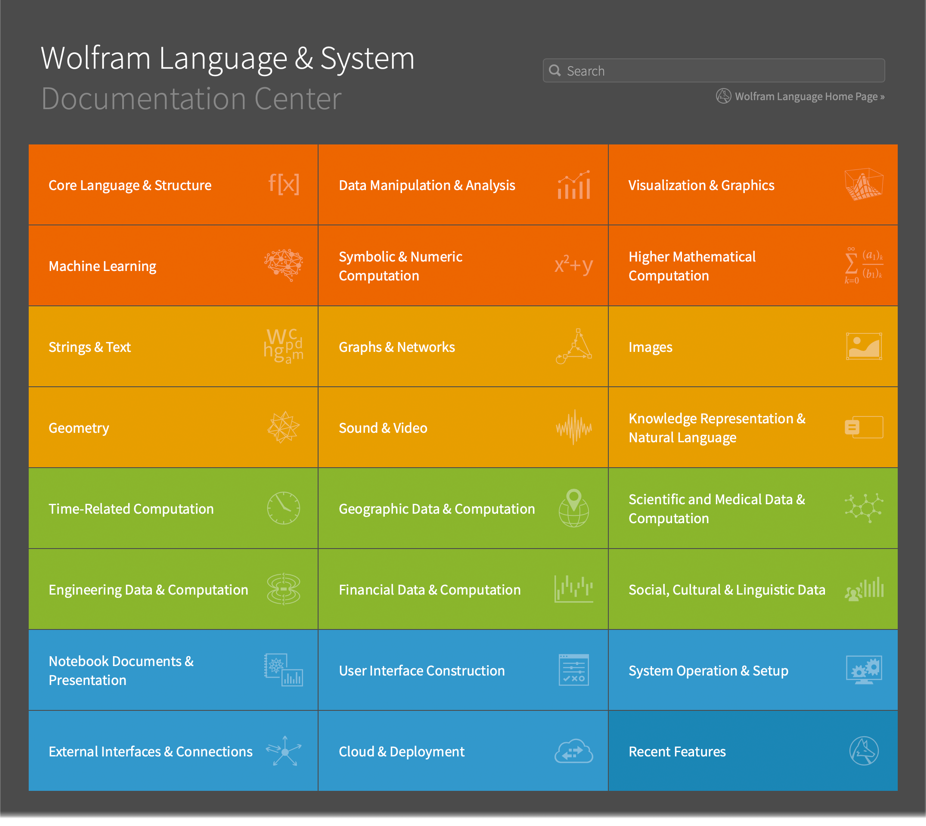Click the molecule icon for Scientific and Medical Data
Viewport: 926px width, 826px height.
863,508
